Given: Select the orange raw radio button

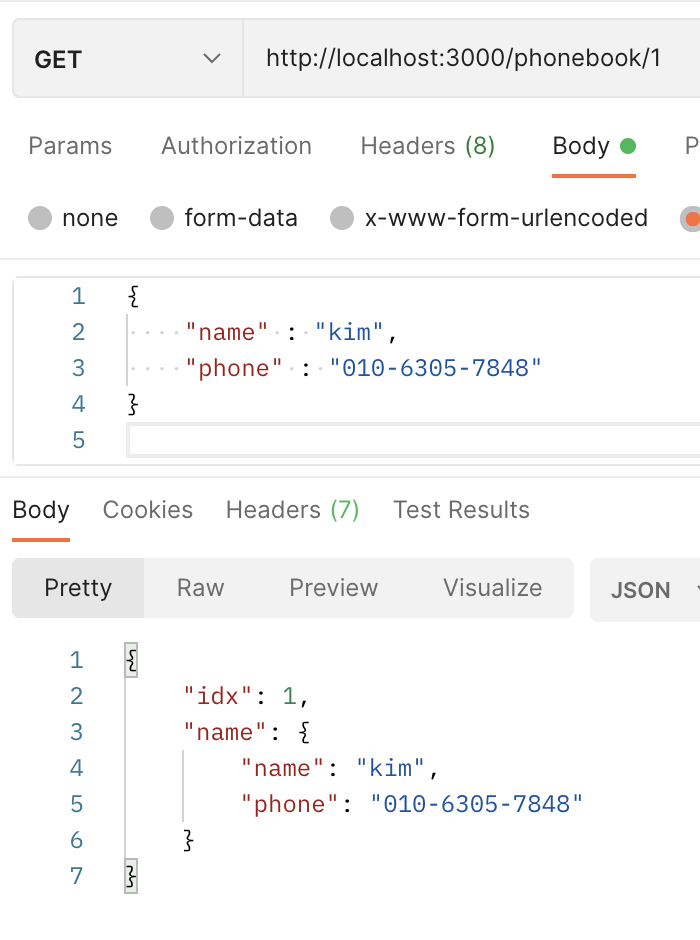Looking at the screenshot, I should [x=690, y=218].
